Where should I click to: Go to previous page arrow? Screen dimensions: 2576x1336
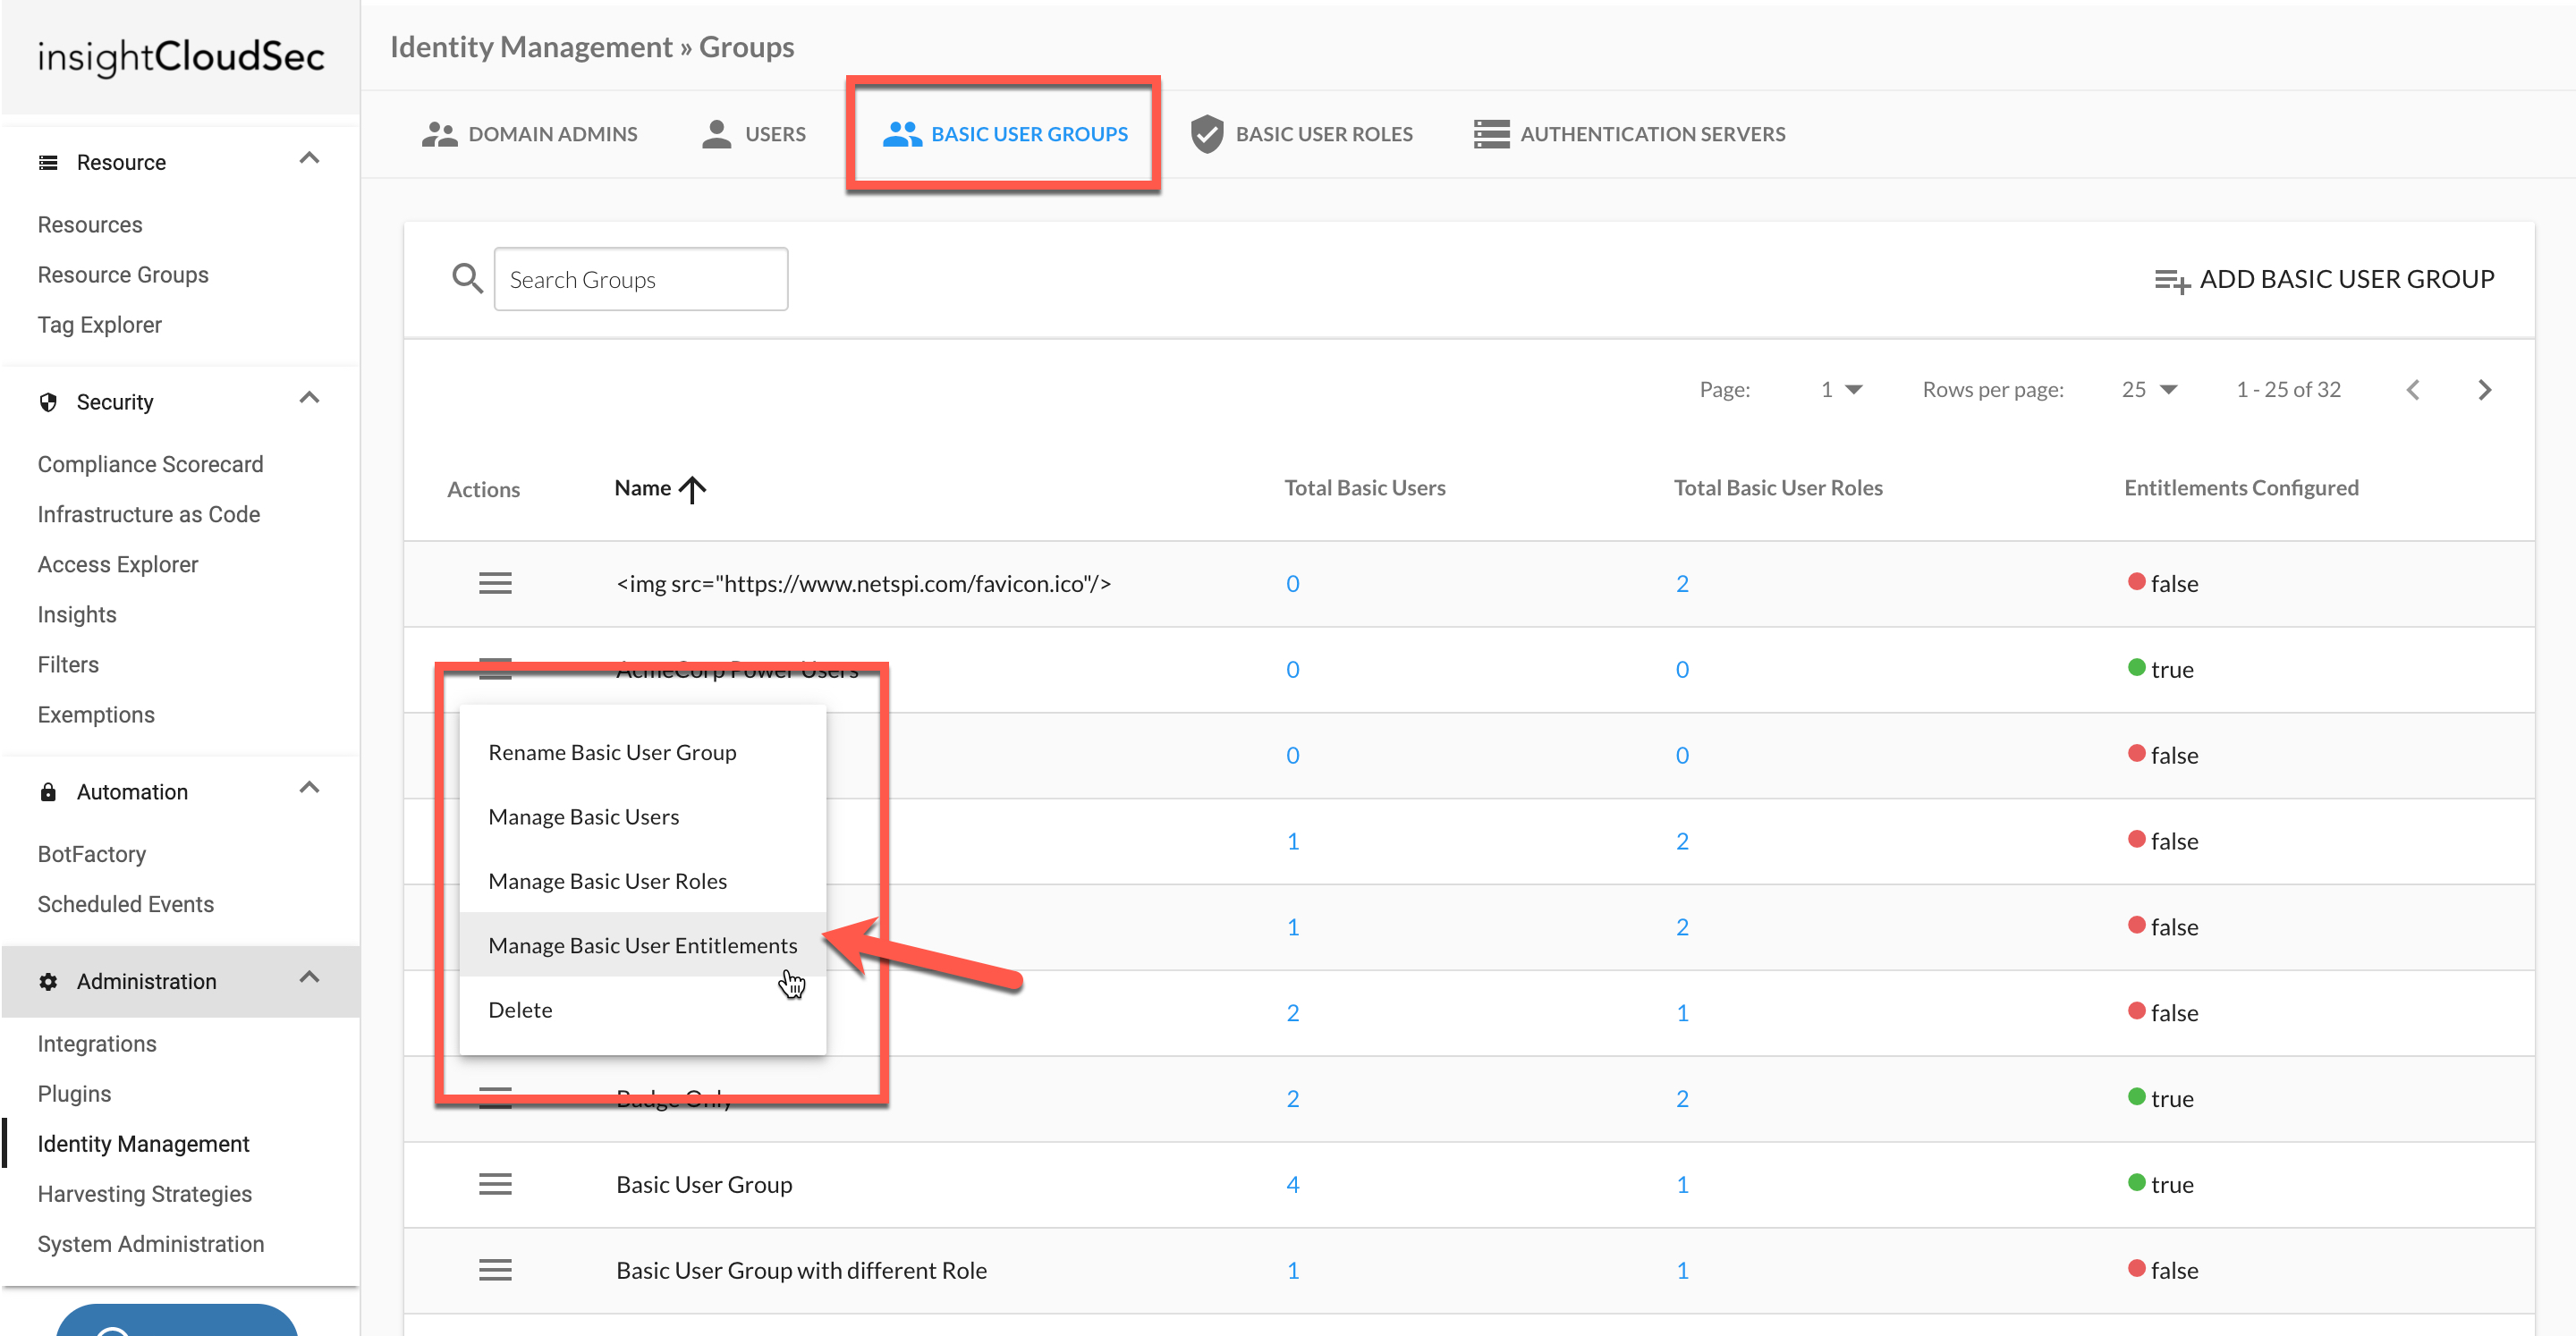tap(2413, 390)
